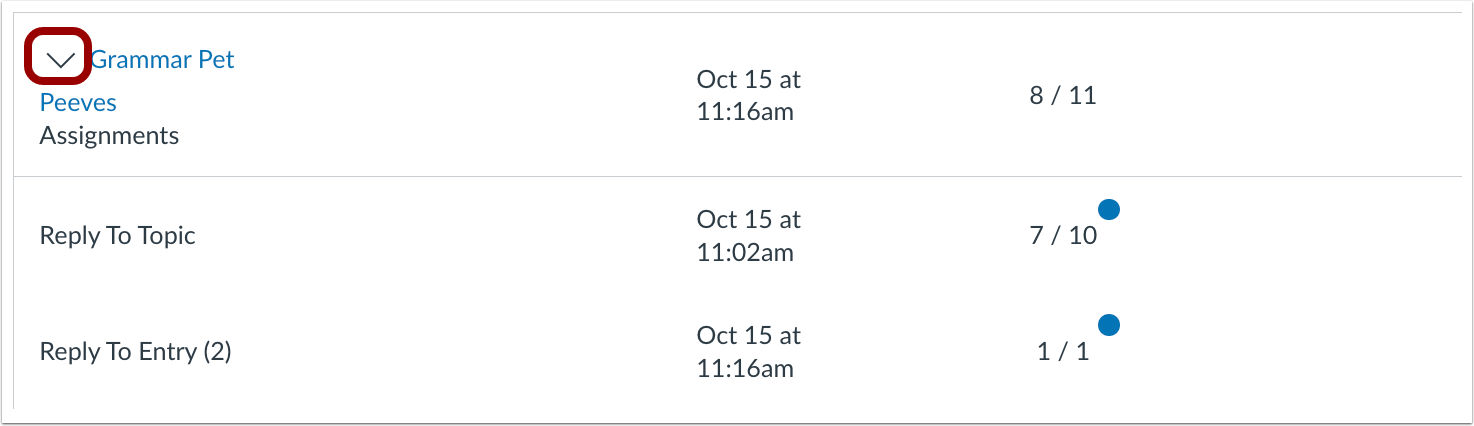Screen dimensions: 1474x426
Task: Click the 'Oct 15 at' text in first row
Action: click(749, 79)
